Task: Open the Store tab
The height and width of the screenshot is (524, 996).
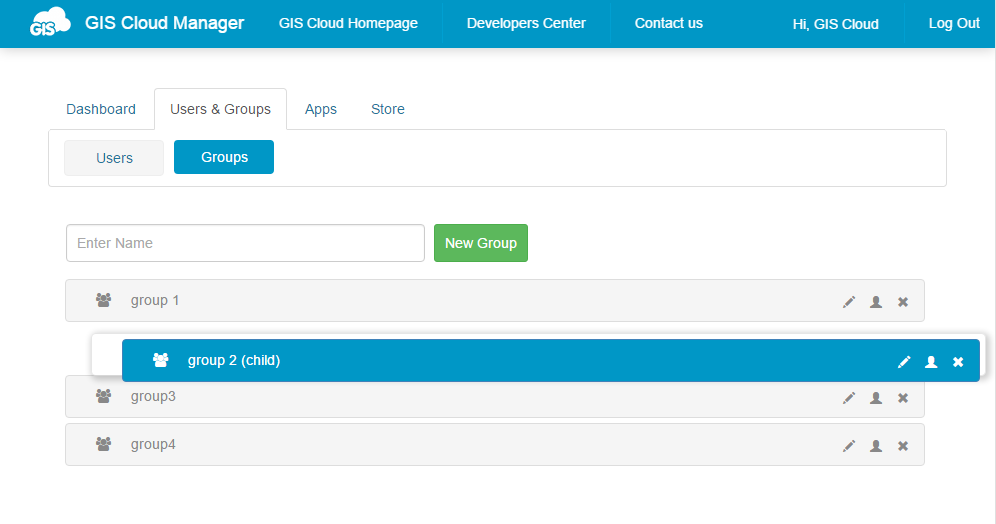Action: coord(387,109)
